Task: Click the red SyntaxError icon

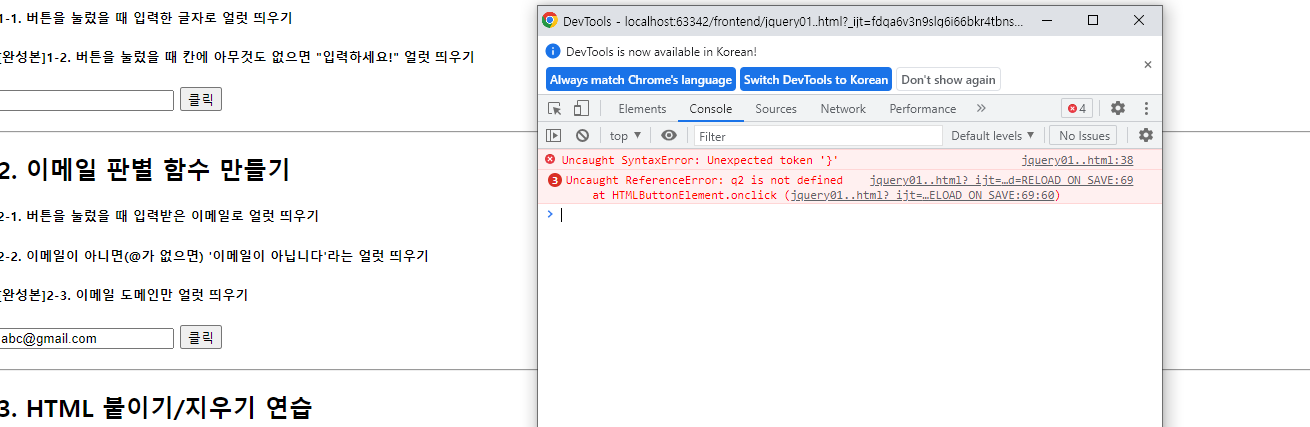Action: coord(550,159)
